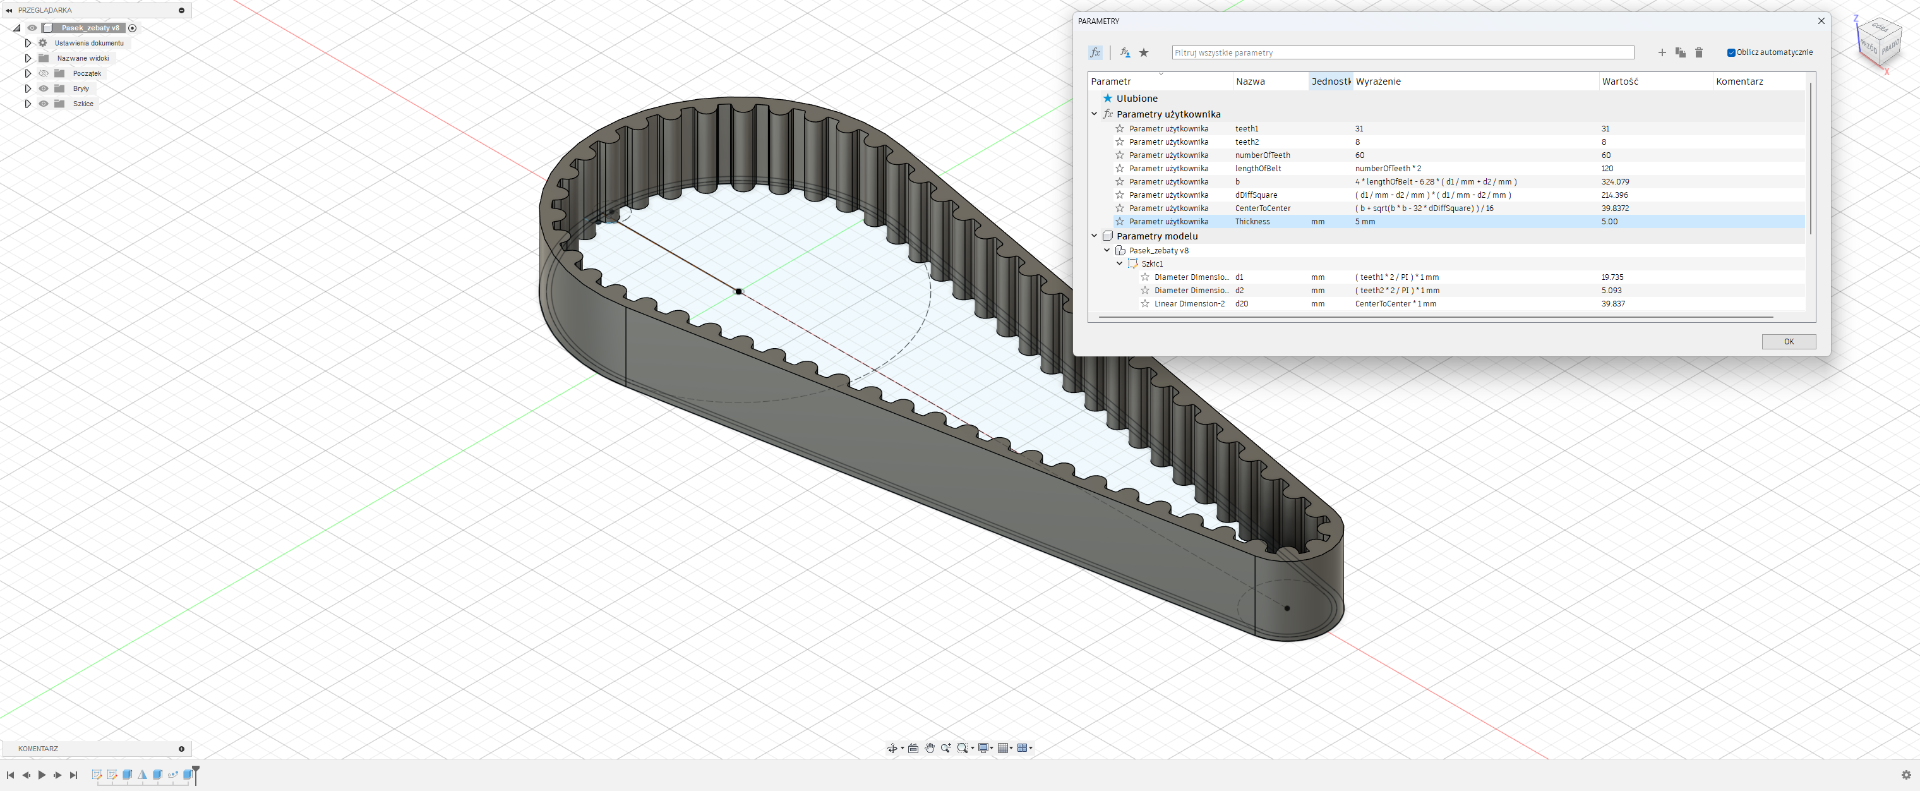Collapse Parametry użytkownika group
1920x791 pixels.
pyautogui.click(x=1094, y=114)
